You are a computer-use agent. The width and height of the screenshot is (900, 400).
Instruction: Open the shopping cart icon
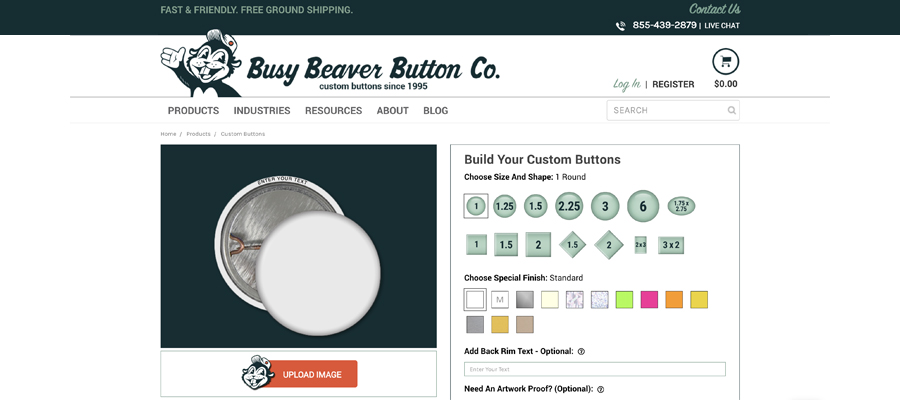point(726,61)
